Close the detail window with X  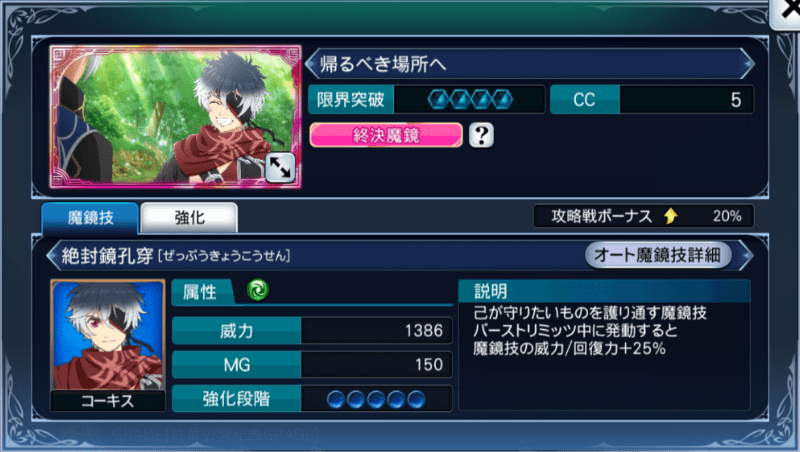pyautogui.click(x=787, y=13)
